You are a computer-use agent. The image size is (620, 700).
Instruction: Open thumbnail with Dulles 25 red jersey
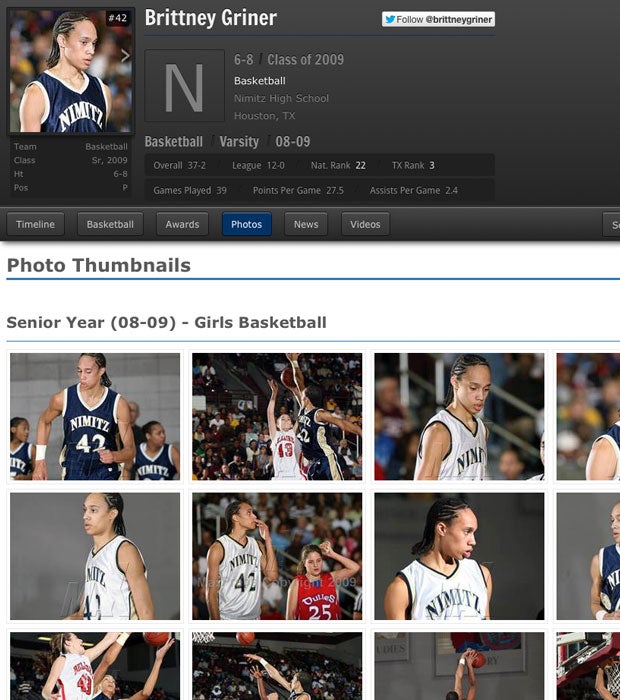(277, 556)
